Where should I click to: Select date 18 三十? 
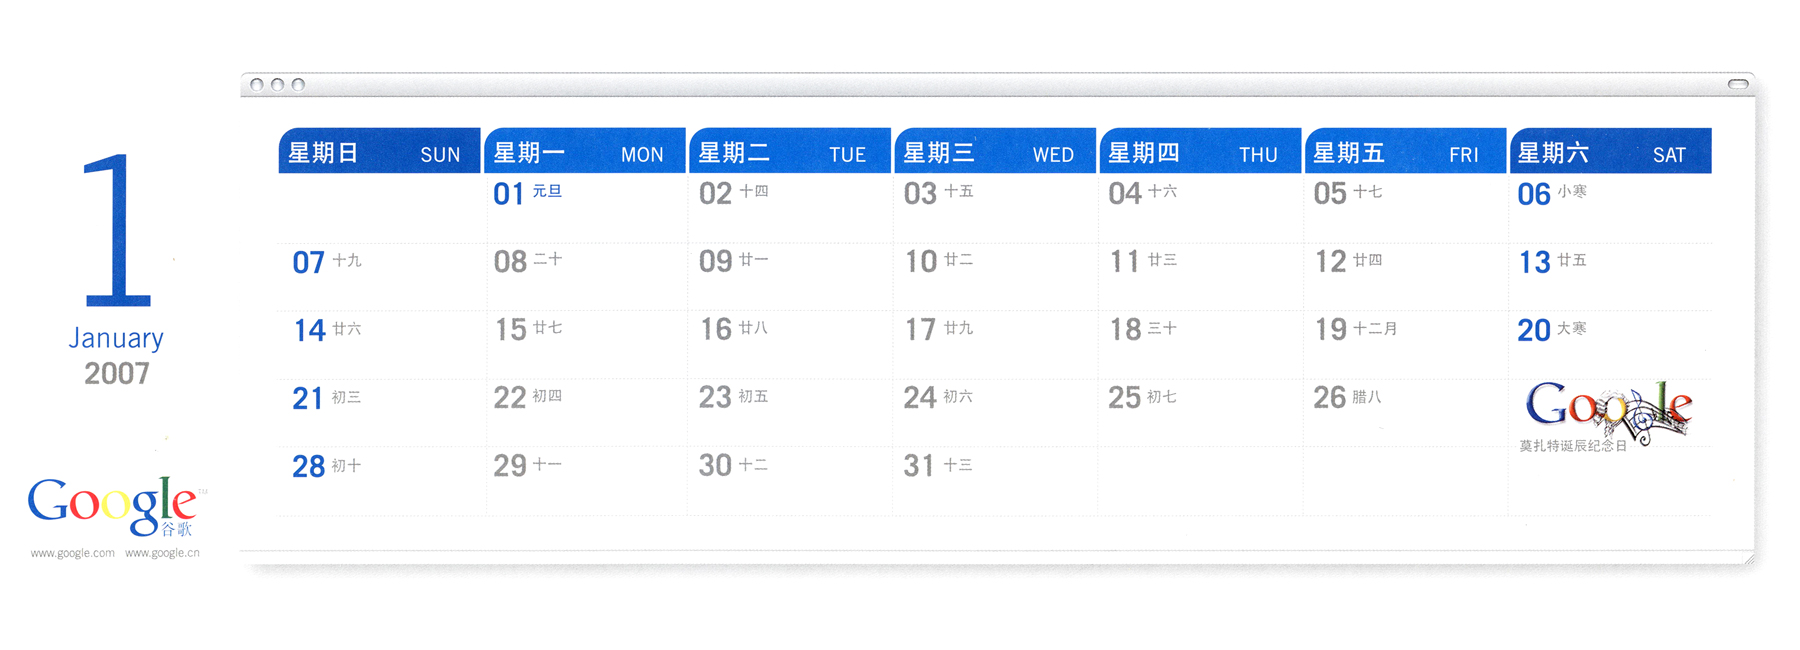1143,329
